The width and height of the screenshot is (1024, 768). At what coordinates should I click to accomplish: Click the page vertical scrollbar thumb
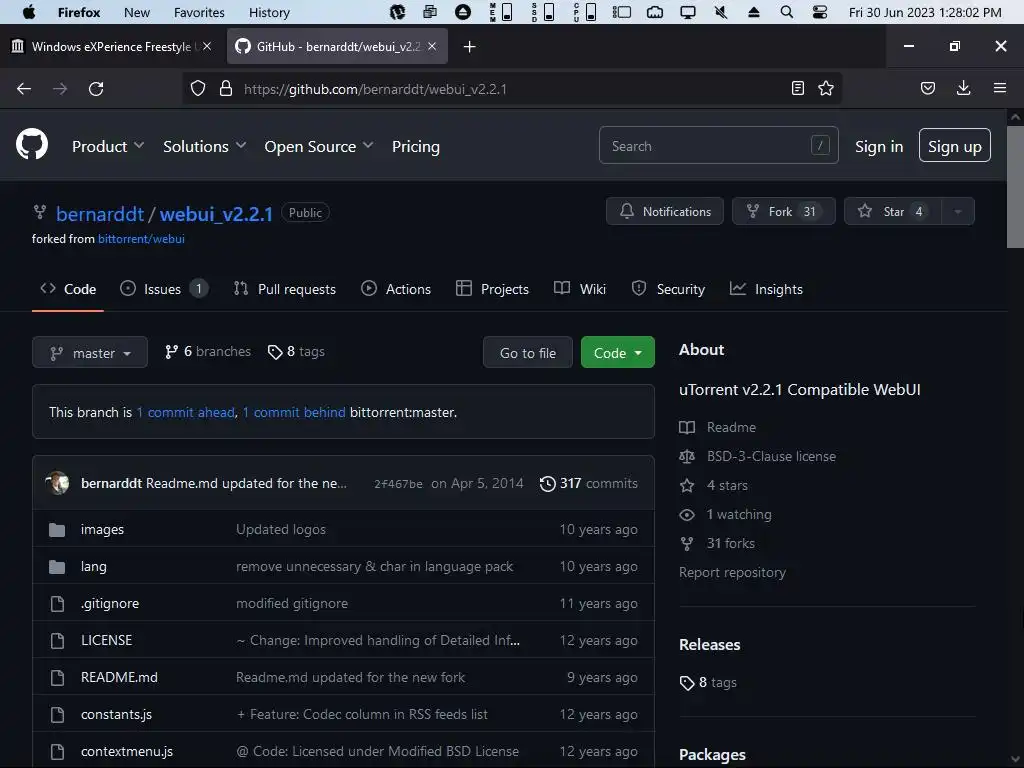[x=1015, y=187]
